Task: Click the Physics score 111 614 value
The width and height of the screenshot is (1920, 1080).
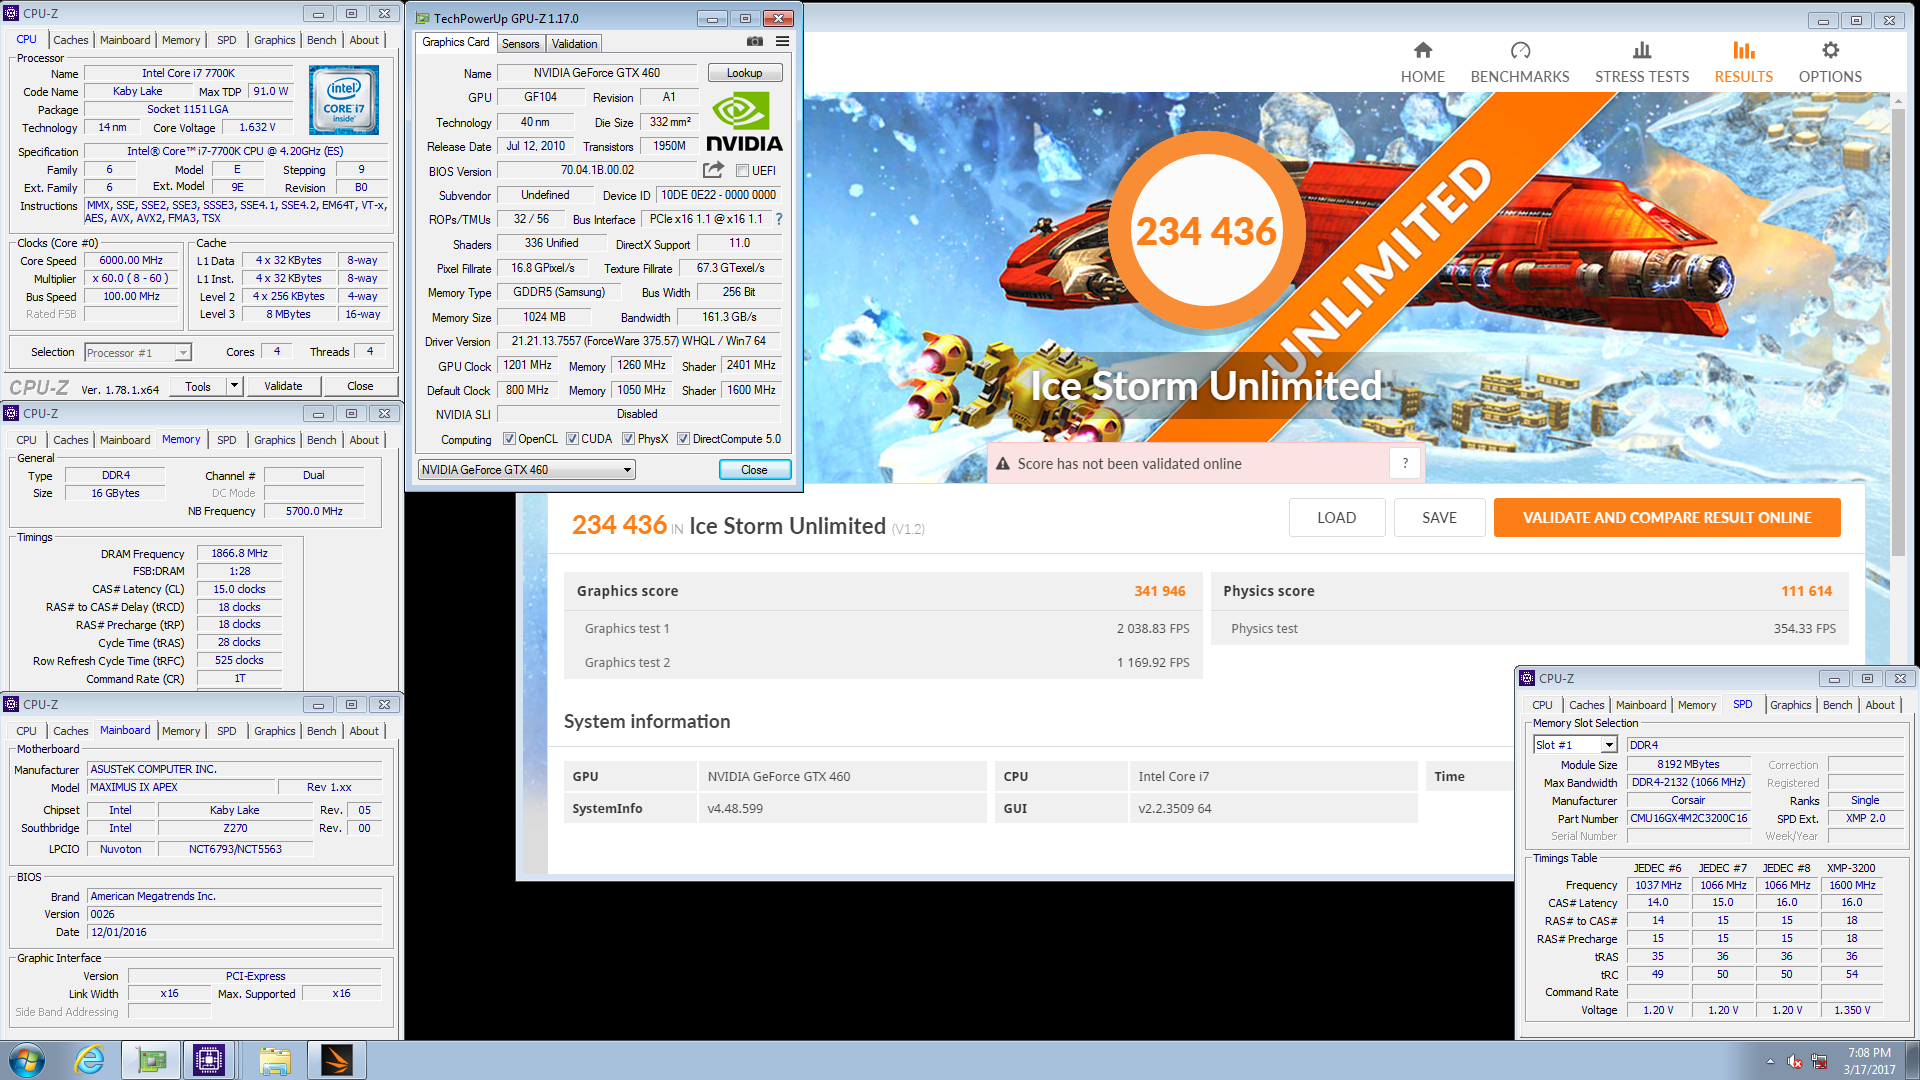Action: [1806, 591]
